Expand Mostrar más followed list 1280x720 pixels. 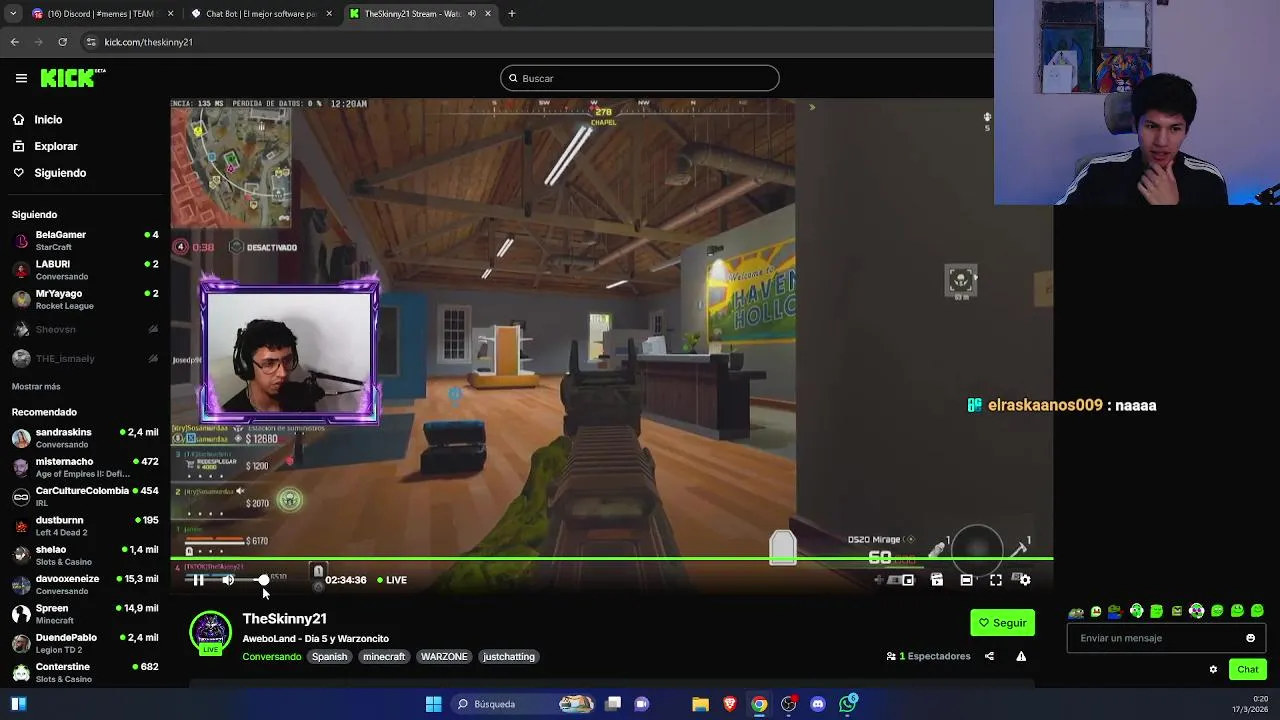(x=36, y=386)
